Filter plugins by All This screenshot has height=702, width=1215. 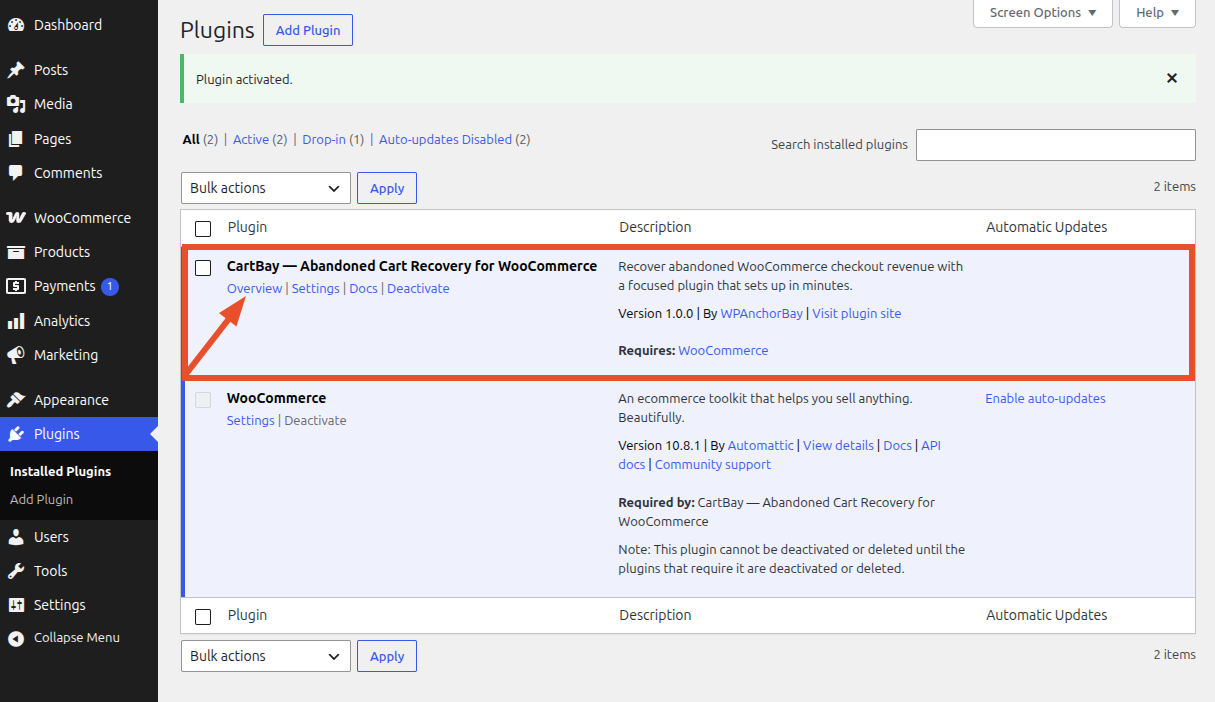click(x=191, y=140)
